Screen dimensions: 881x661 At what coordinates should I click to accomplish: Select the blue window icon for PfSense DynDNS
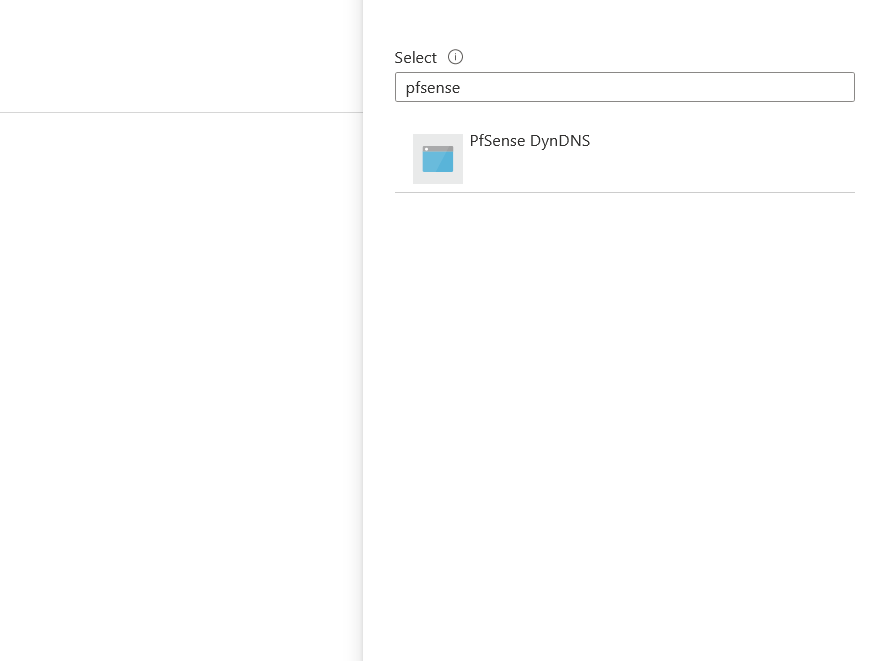tap(437, 159)
